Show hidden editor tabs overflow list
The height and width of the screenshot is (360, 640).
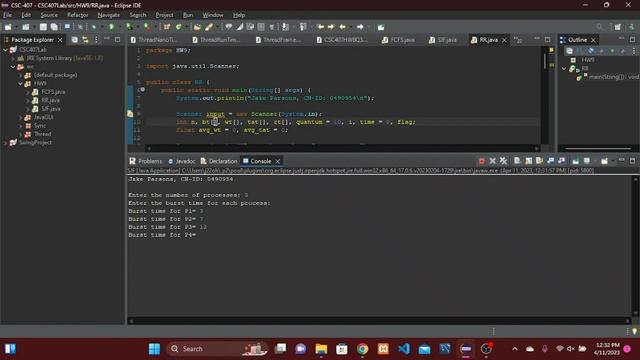click(x=518, y=40)
